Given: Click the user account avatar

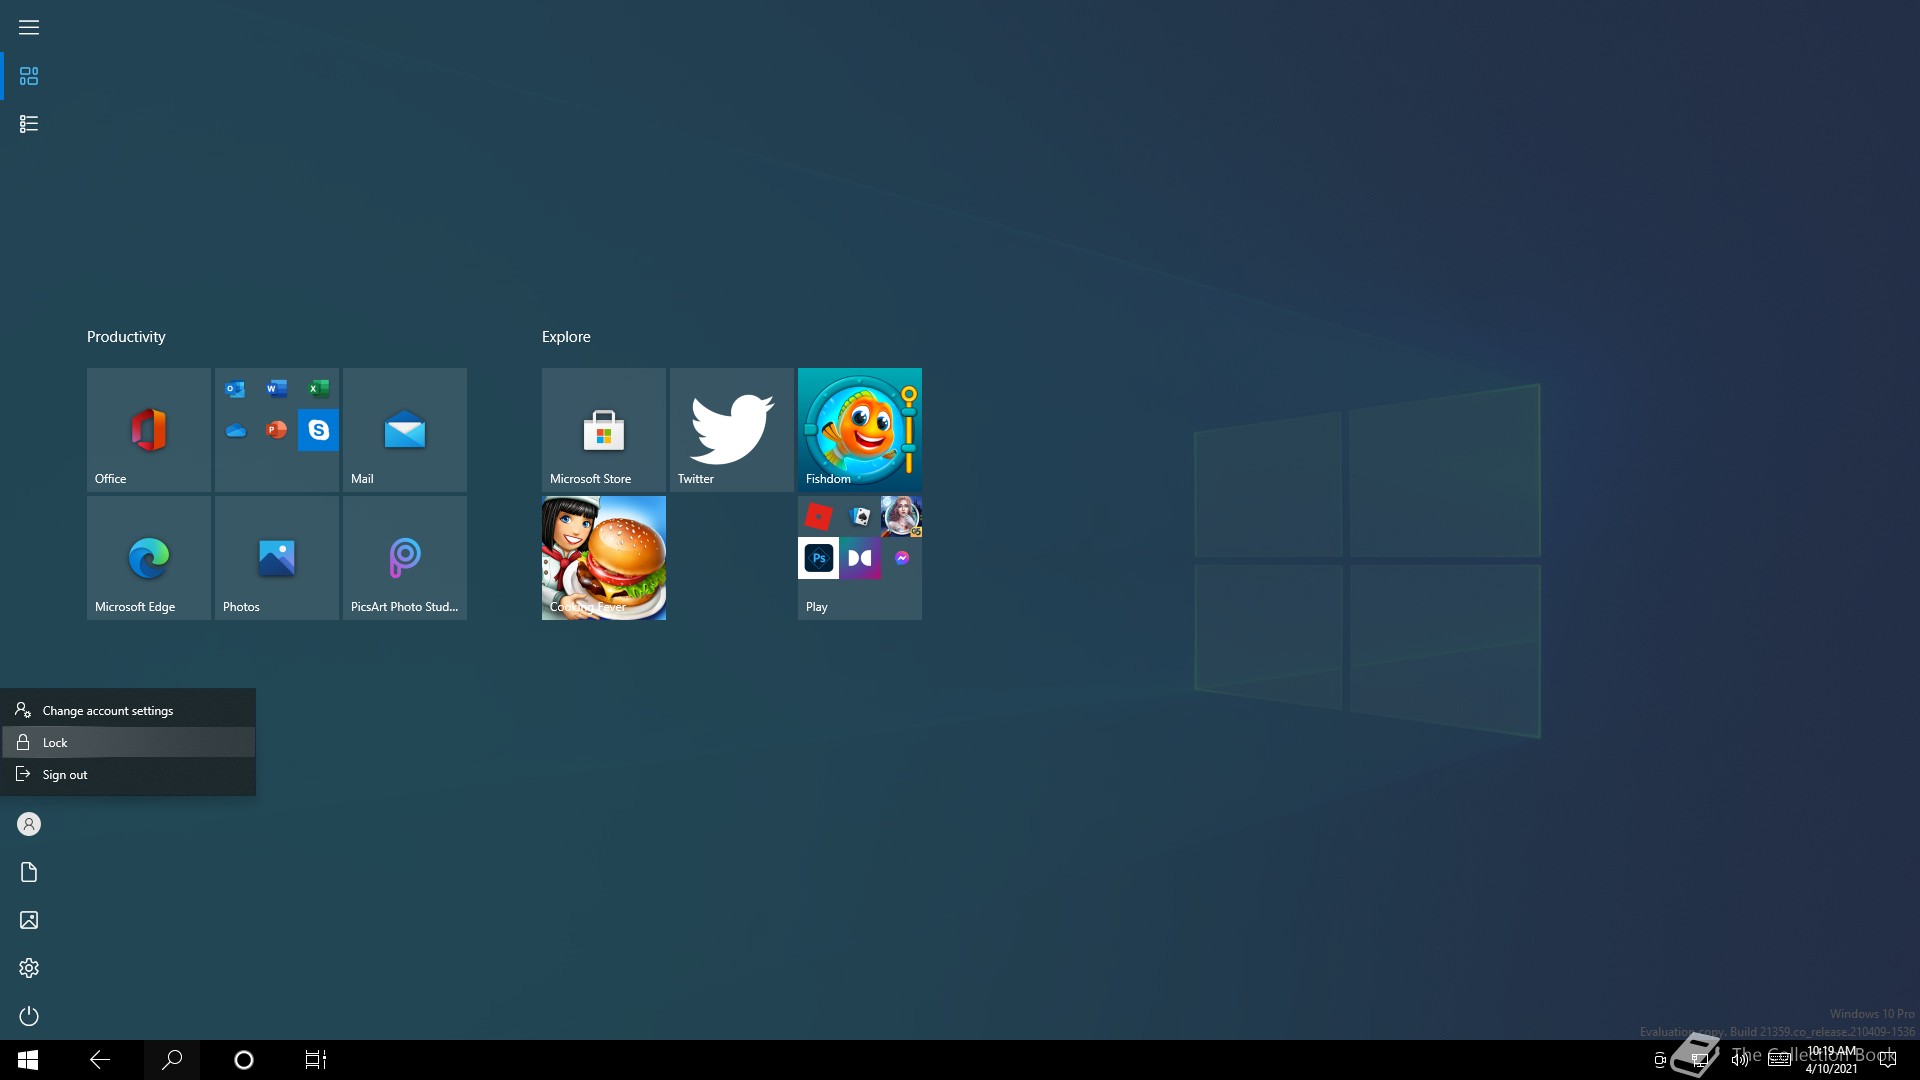Looking at the screenshot, I should coord(29,824).
